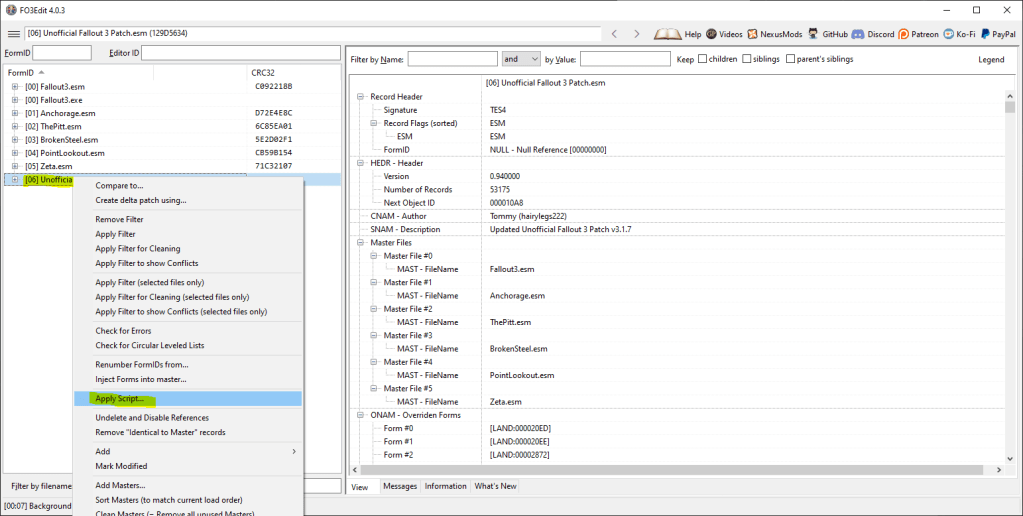1023x516 pixels.
Task: Enable the Keep children checkbox
Action: tap(703, 59)
